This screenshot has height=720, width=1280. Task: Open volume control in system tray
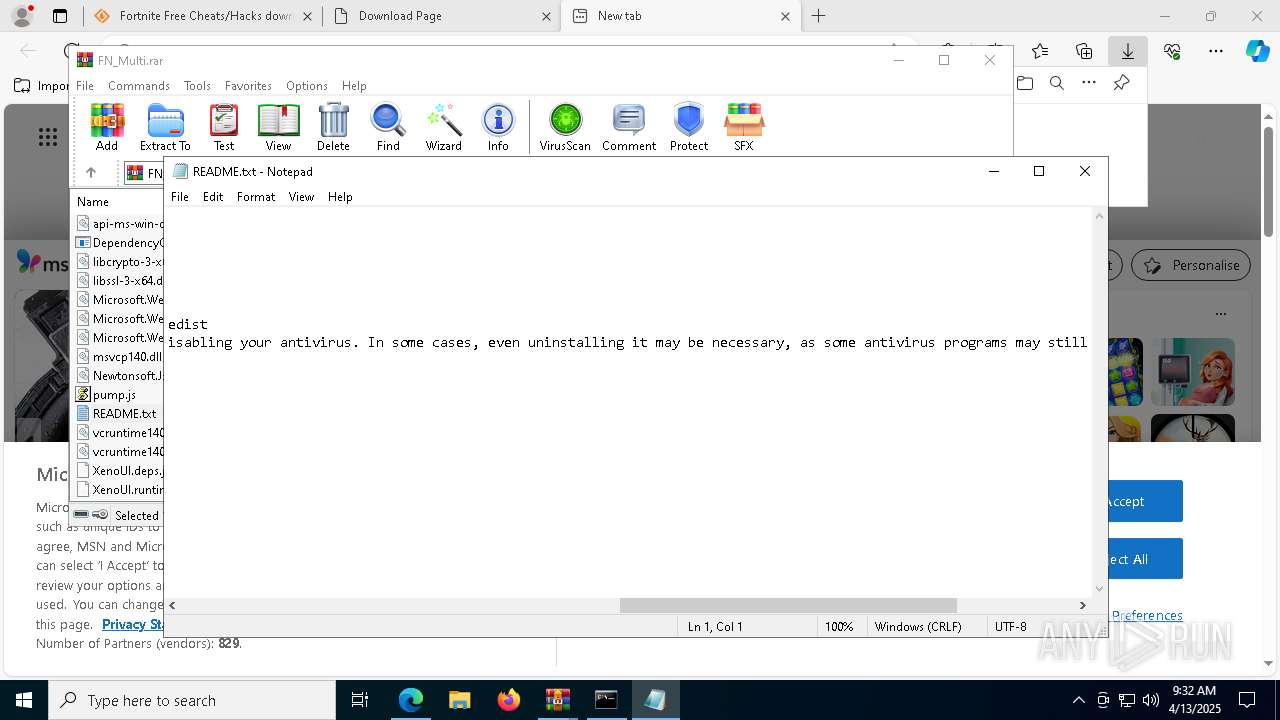1150,700
